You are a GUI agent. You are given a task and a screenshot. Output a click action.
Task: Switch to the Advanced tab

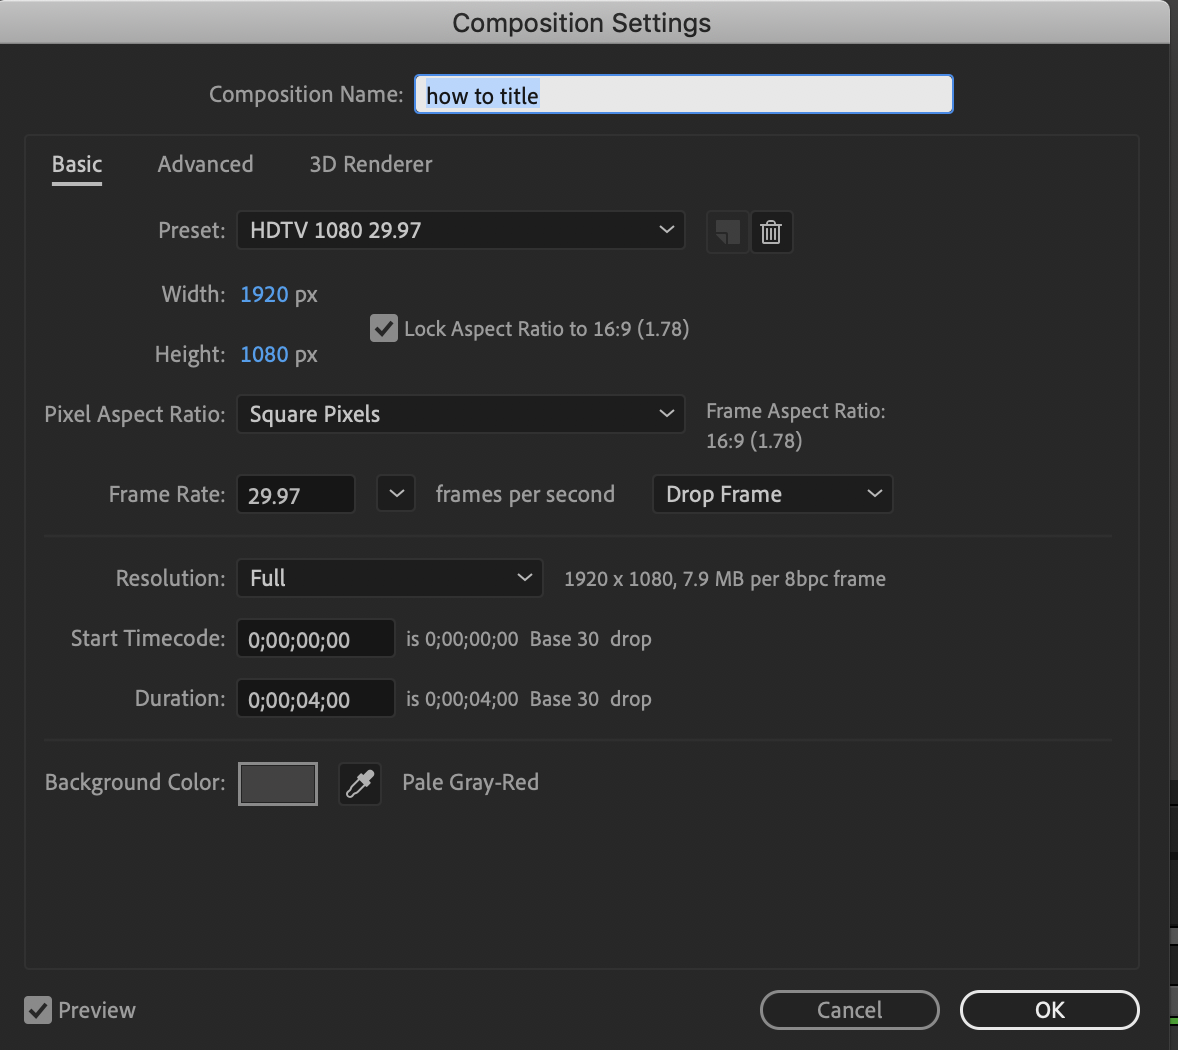coord(205,164)
